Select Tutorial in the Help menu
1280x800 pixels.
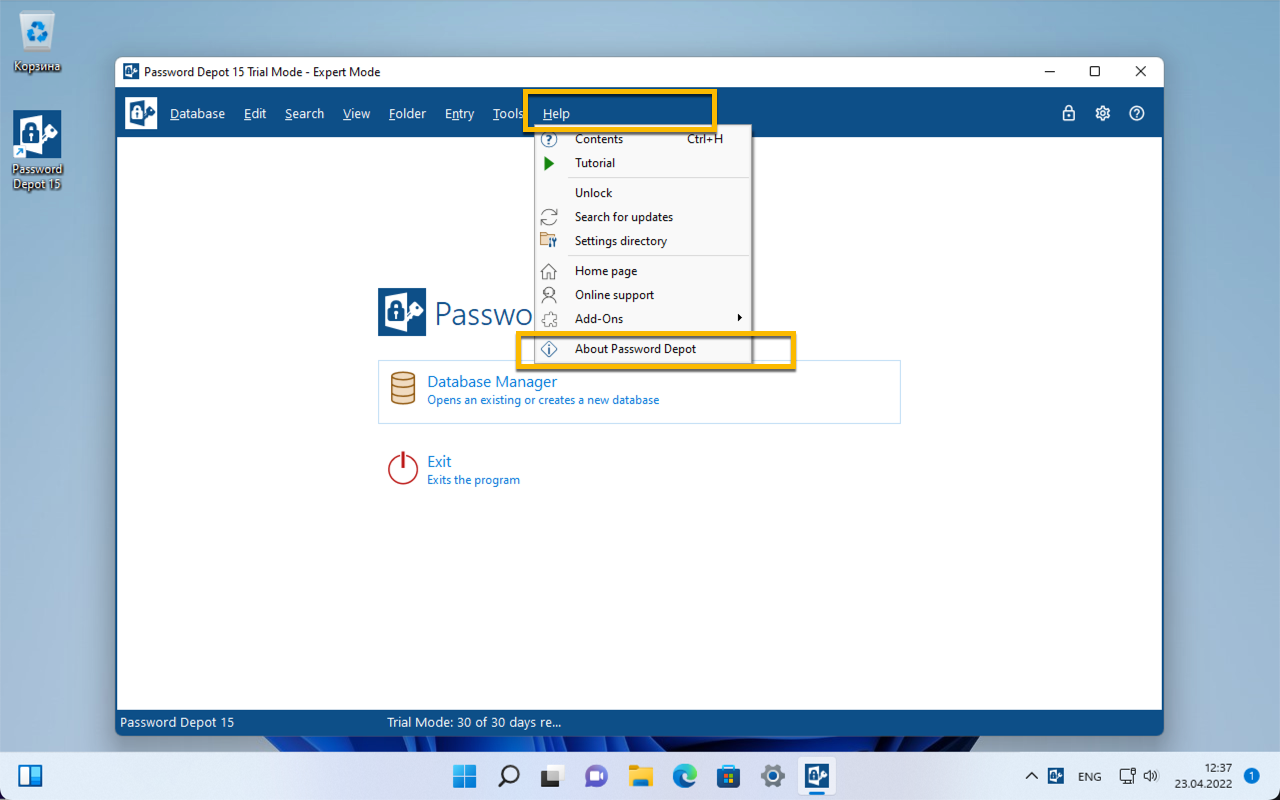(643, 163)
